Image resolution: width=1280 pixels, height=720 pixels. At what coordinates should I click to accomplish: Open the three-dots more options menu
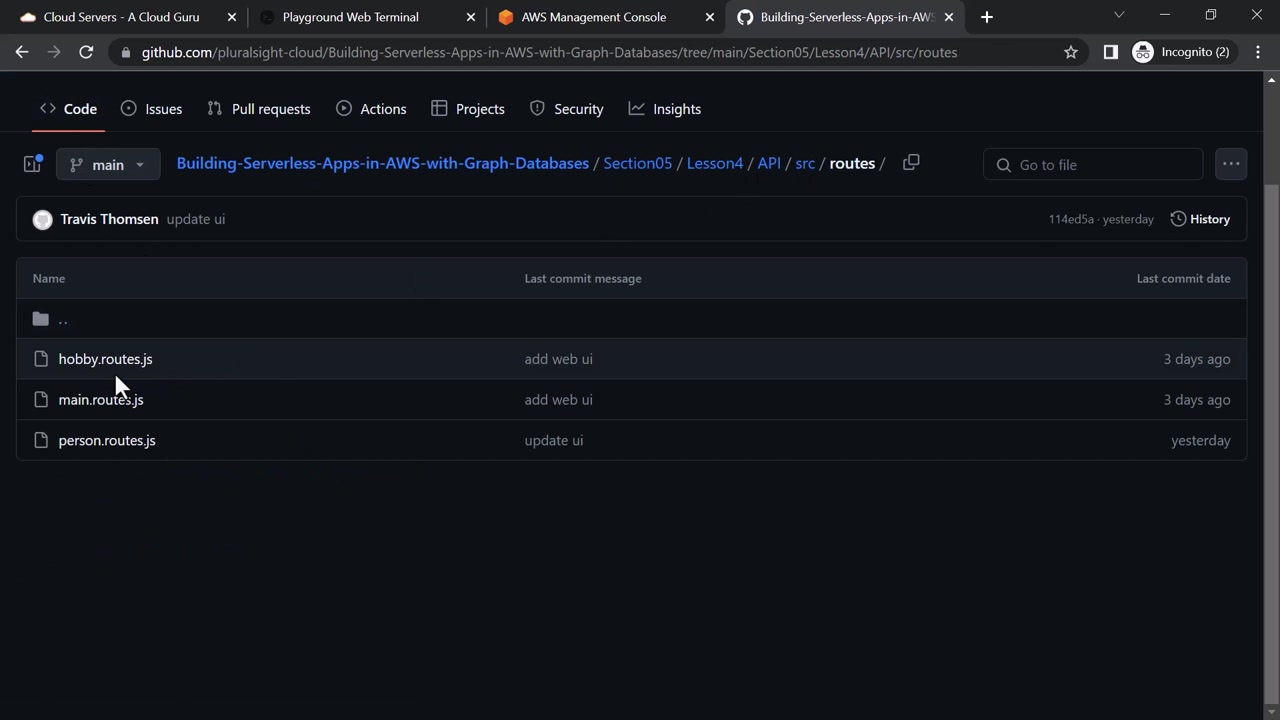pyautogui.click(x=1230, y=164)
